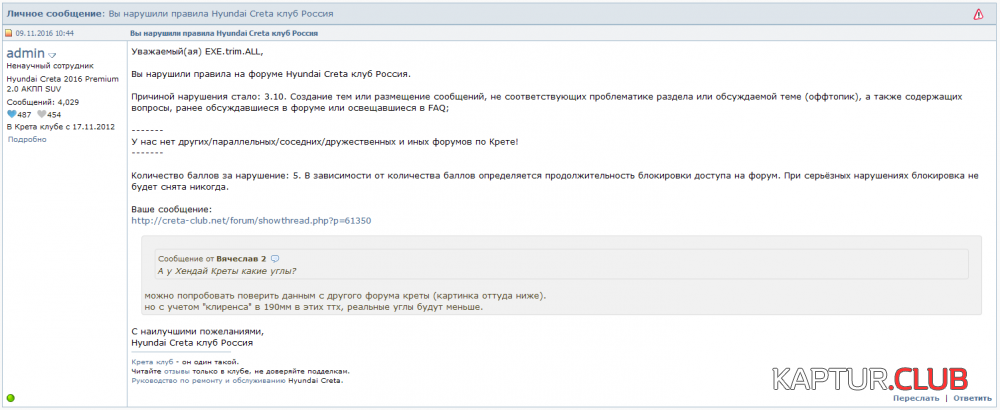Viewport: 1000px width, 410px height.
Task: Open the admin user dropdown arrow
Action: pyautogui.click(x=53, y=55)
